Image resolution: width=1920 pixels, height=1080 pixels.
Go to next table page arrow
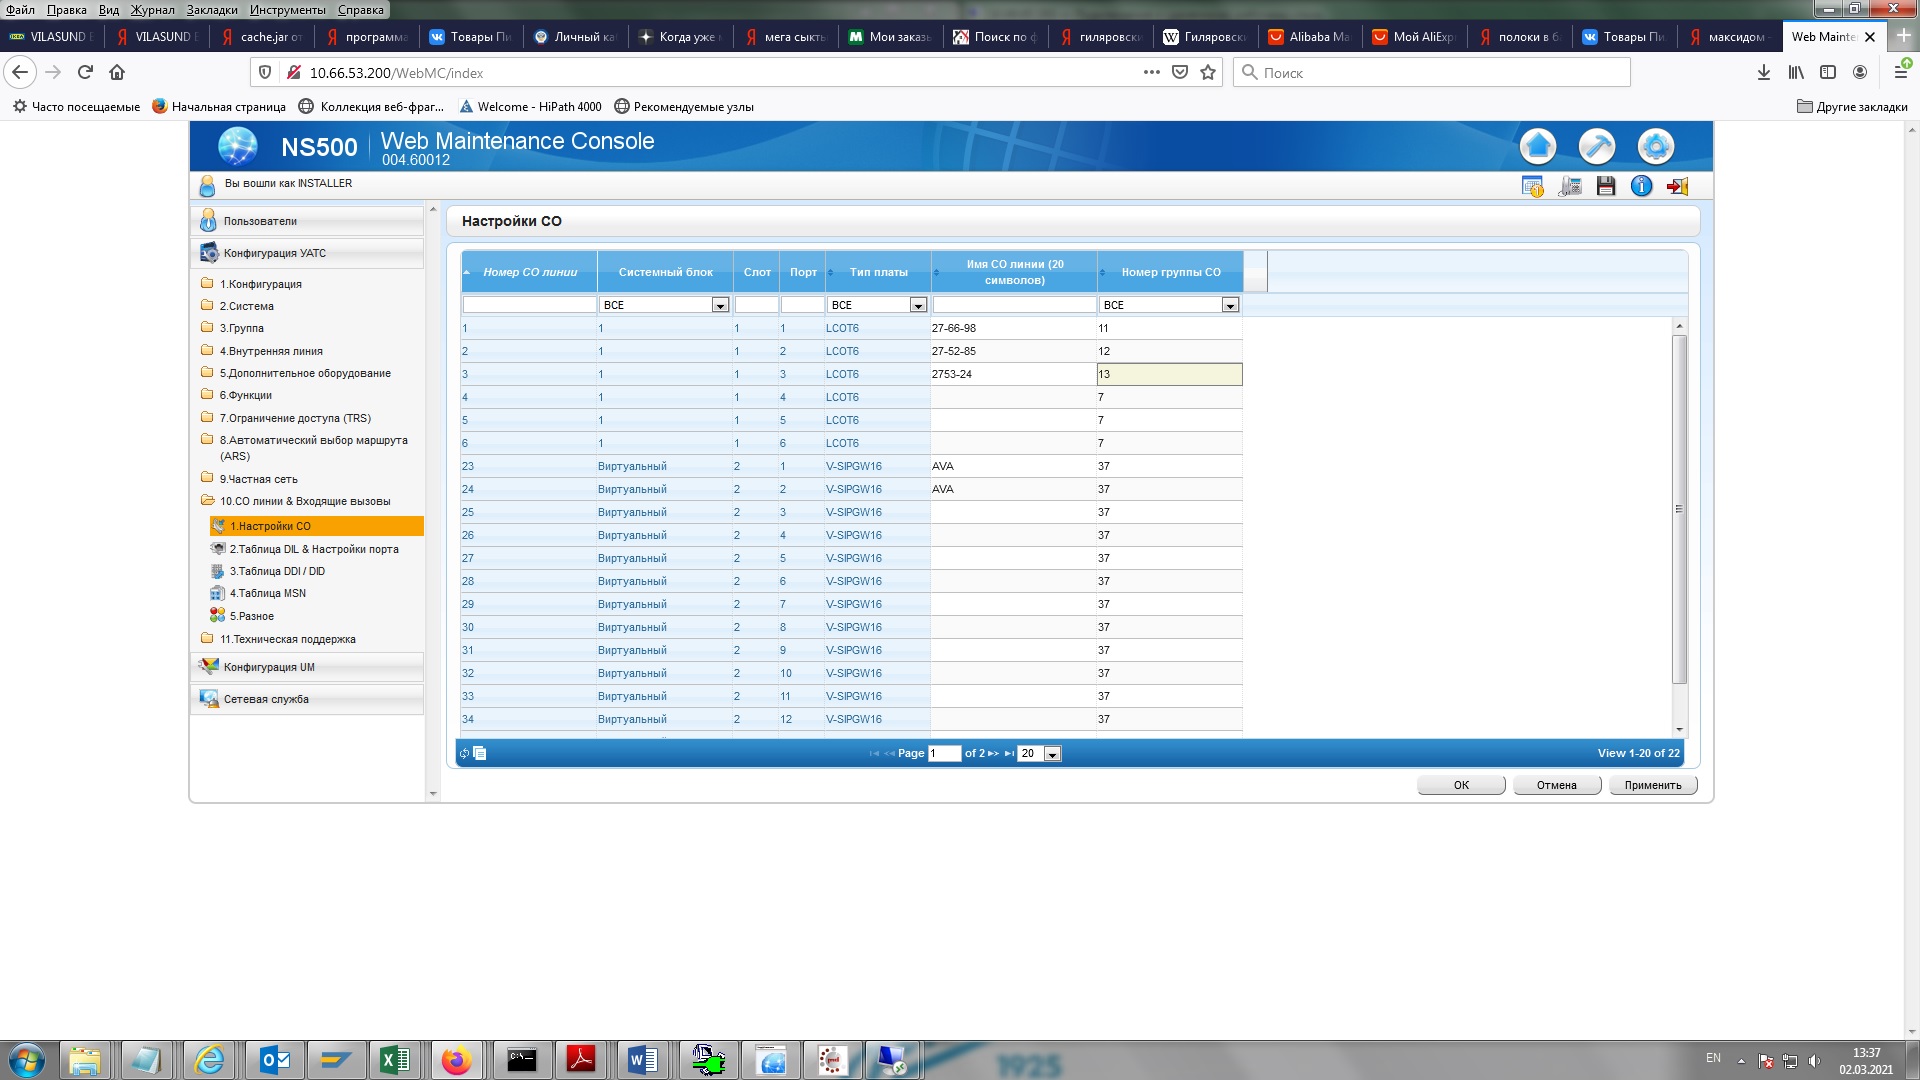pyautogui.click(x=993, y=753)
